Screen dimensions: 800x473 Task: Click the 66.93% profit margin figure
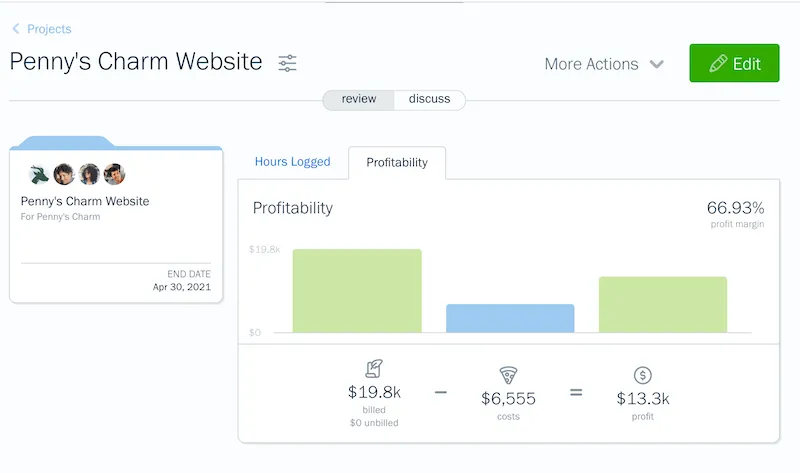(735, 208)
